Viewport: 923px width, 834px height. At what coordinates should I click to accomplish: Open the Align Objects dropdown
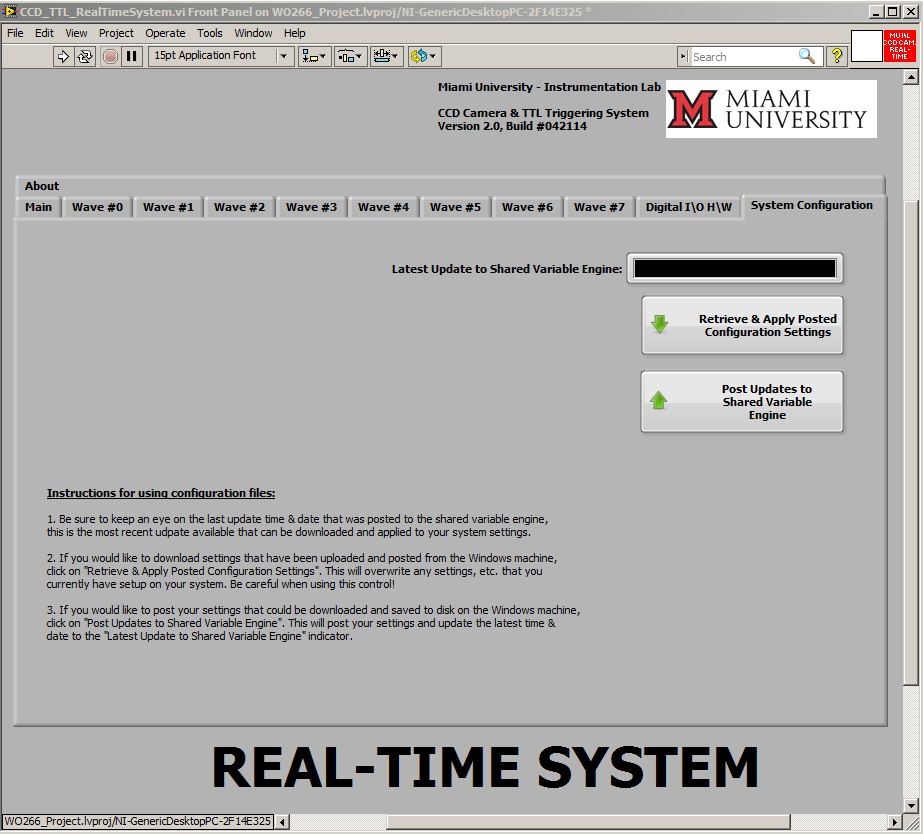click(314, 57)
